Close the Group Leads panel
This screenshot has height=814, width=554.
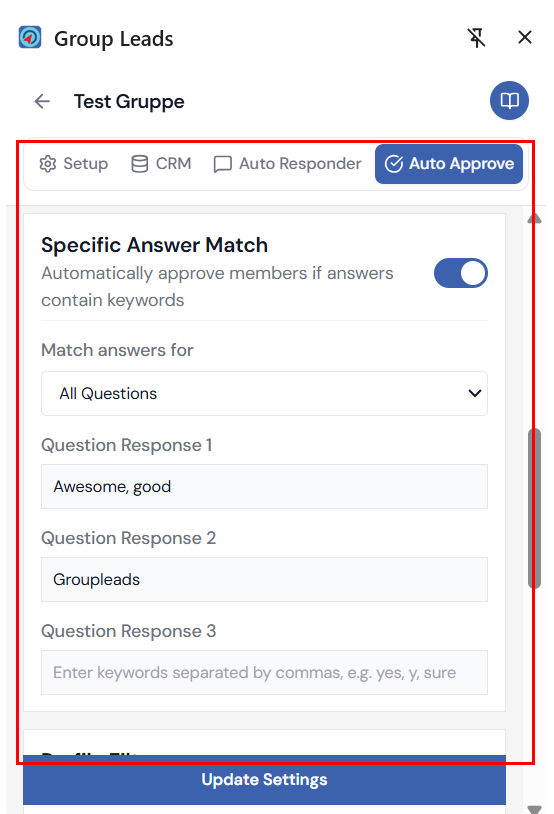pyautogui.click(x=525, y=37)
